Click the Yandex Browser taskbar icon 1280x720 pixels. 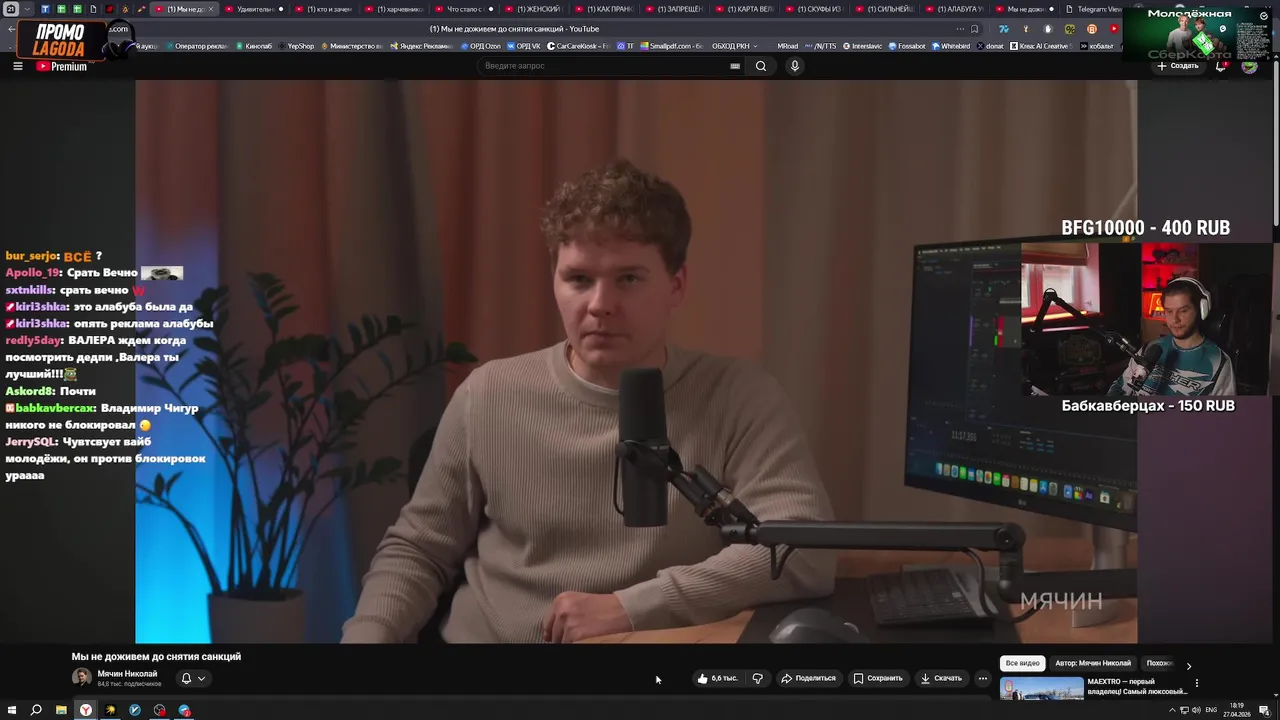point(86,710)
